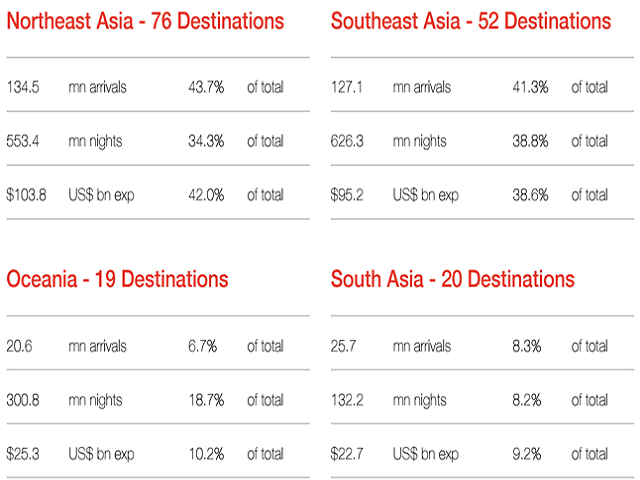Select the 9.2% expenditure share
Image resolution: width=640 pixels, height=480 pixels.
pos(529,453)
